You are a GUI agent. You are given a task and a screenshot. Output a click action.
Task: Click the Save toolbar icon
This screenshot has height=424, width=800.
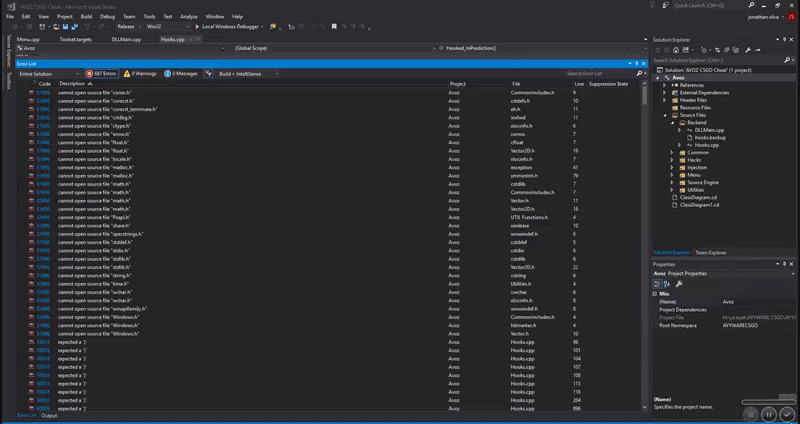pyautogui.click(x=65, y=27)
